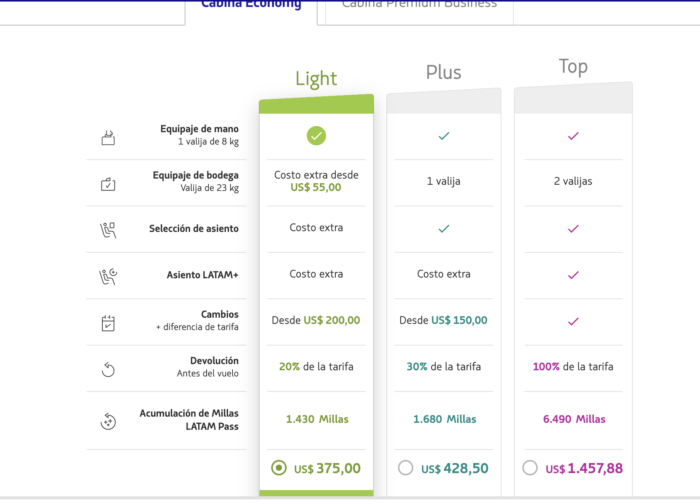Select the Plus fare US$ 428,50 radio
Screen dimensions: 700x504
(x=405, y=468)
